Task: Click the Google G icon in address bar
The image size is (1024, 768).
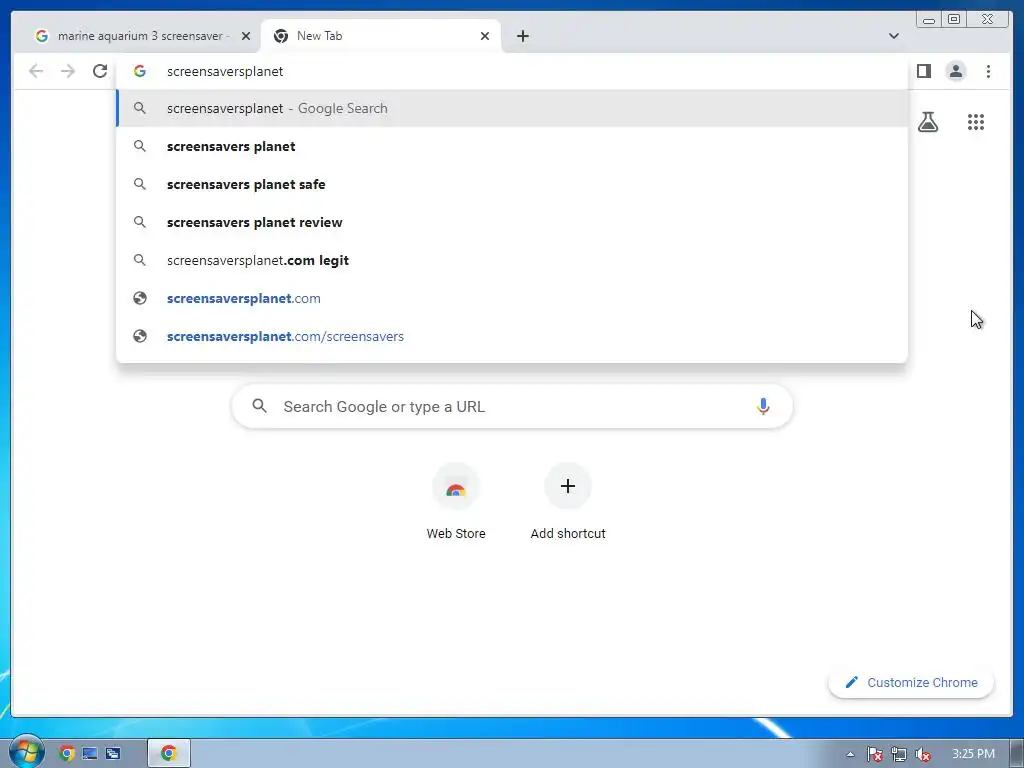Action: click(140, 71)
